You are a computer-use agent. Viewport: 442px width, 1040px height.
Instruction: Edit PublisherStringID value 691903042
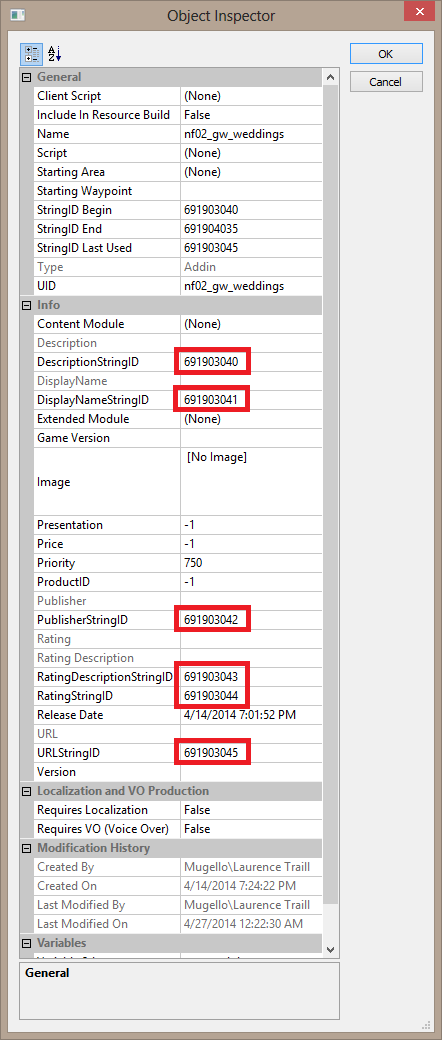[251, 620]
